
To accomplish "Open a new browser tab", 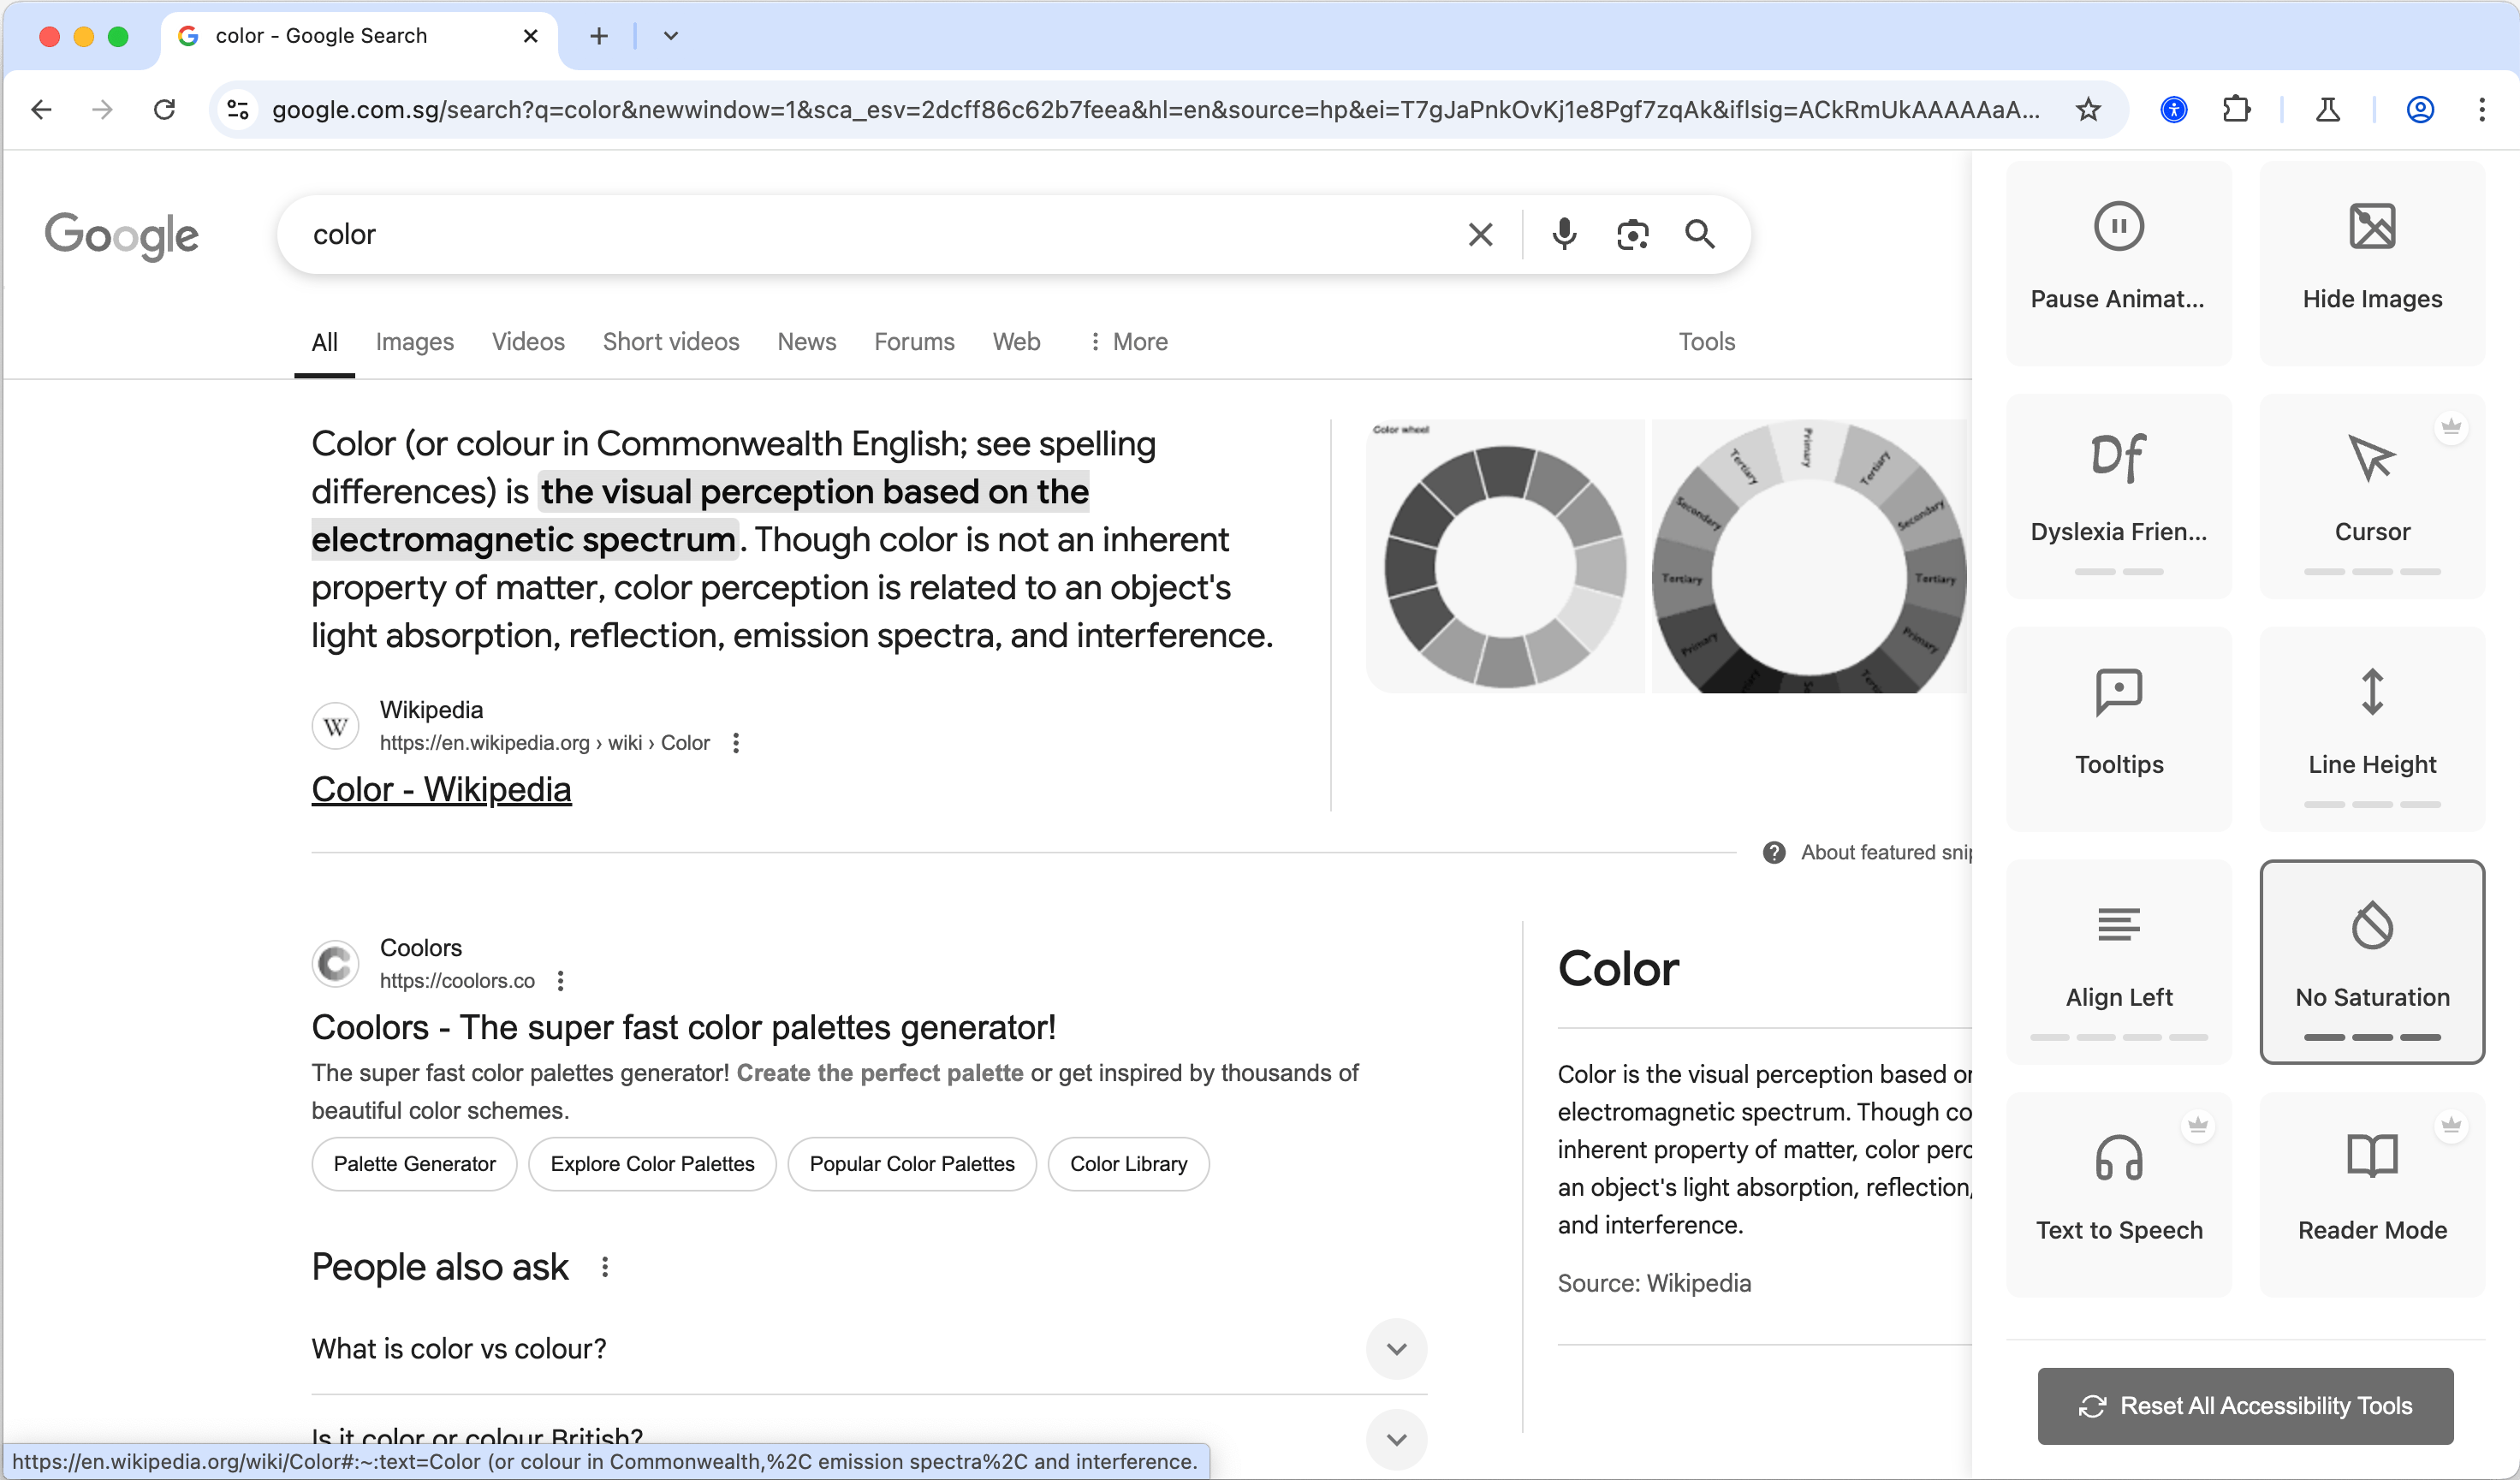I will (599, 36).
